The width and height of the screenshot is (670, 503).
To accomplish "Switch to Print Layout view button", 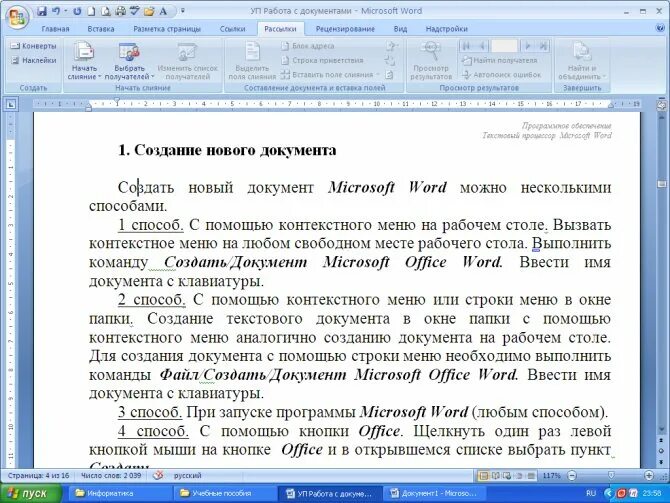I will (x=484, y=476).
